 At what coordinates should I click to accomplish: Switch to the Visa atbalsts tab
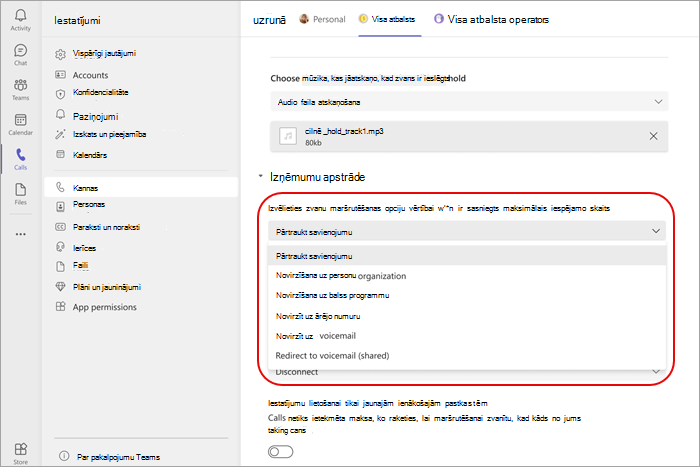(x=388, y=19)
